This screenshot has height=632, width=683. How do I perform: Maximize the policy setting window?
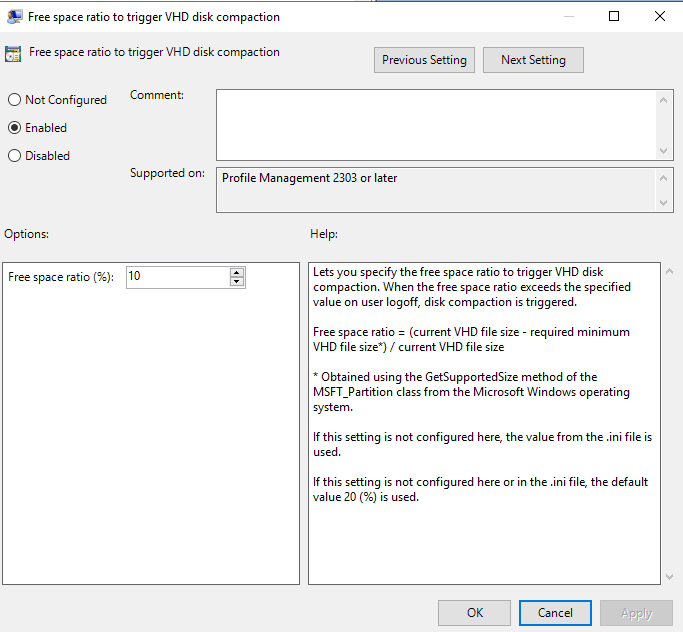(614, 17)
